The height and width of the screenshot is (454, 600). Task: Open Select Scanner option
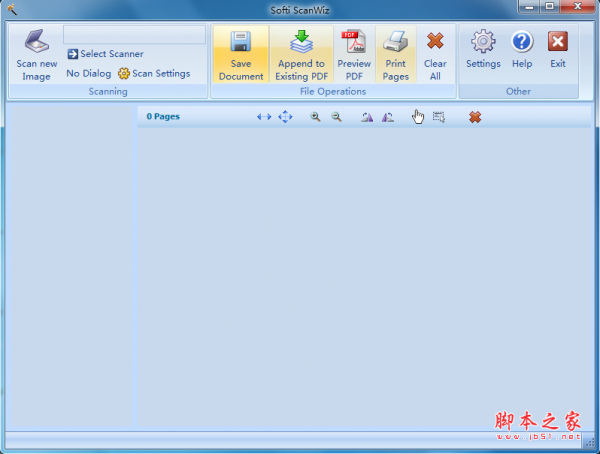[106, 54]
